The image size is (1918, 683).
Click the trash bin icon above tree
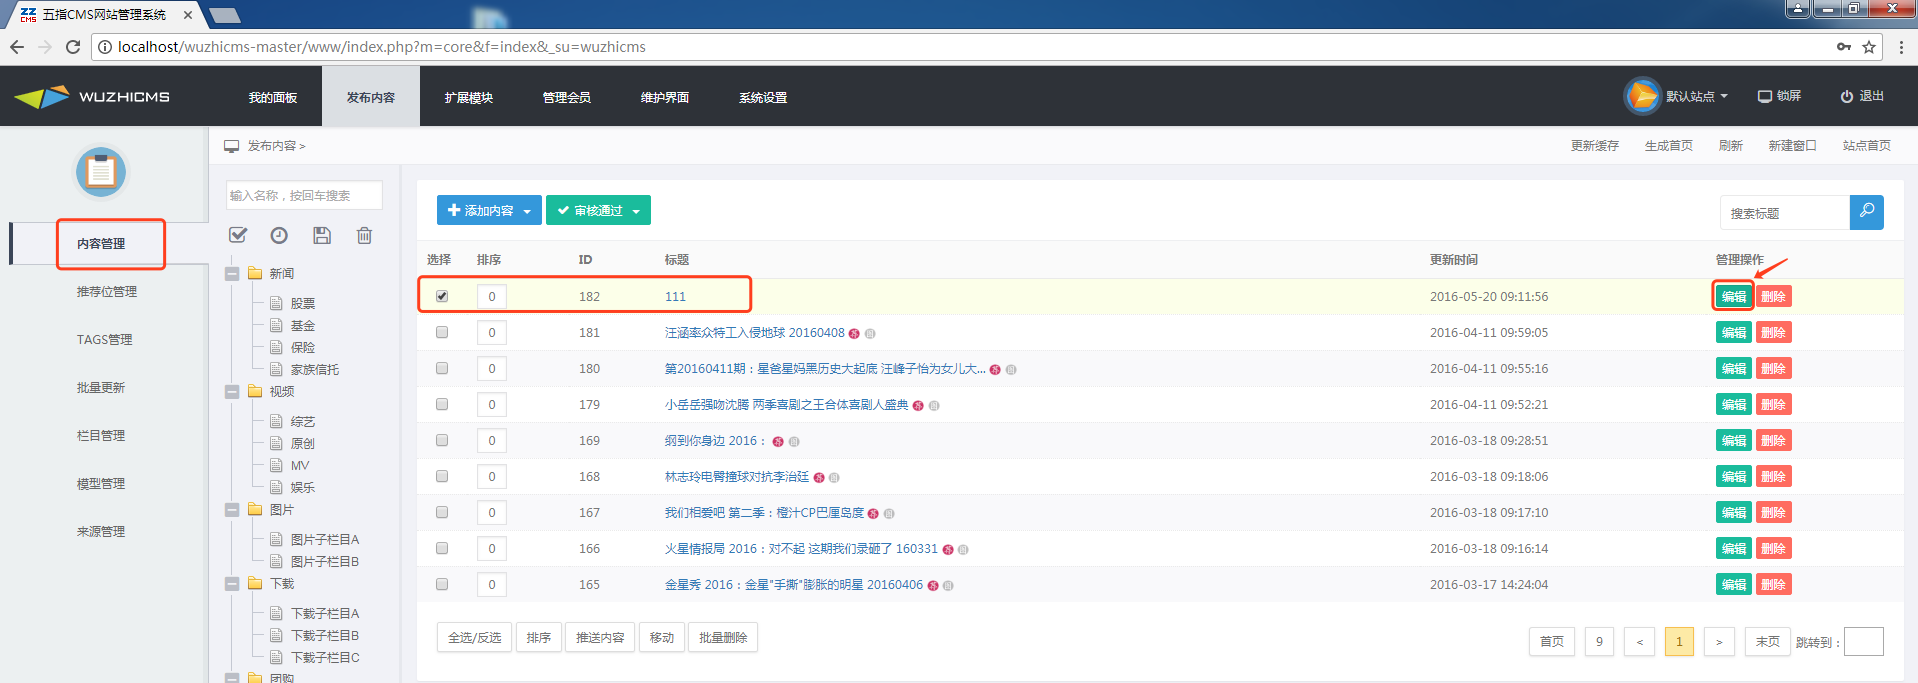364,235
